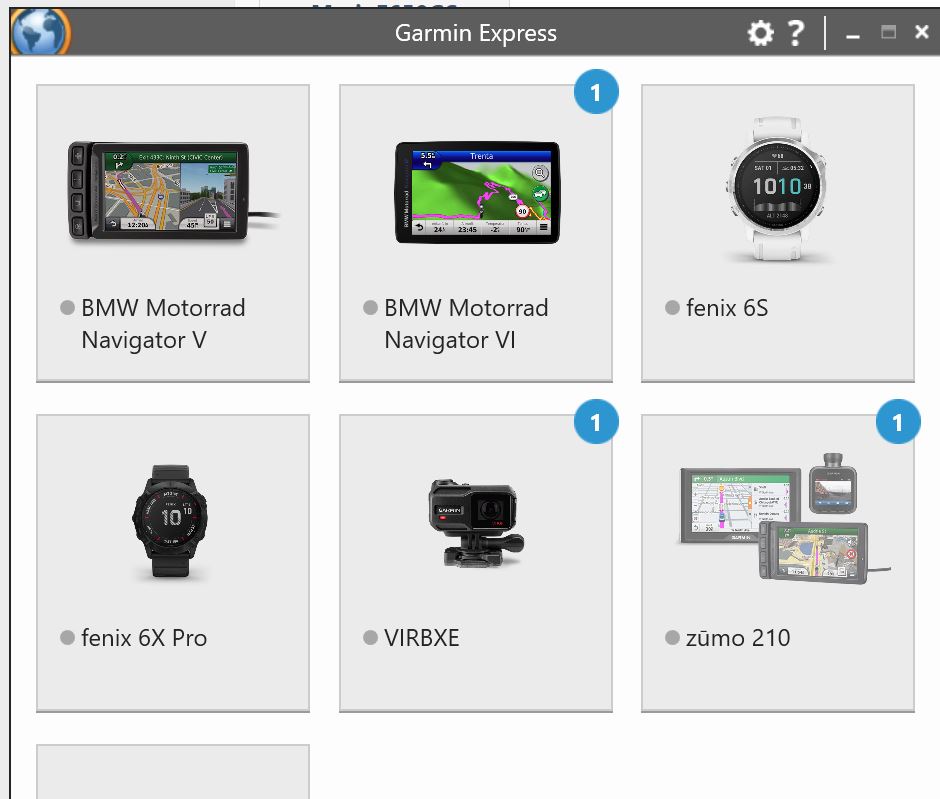Select the BMW Motorrad Navigator V device image
Image resolution: width=940 pixels, height=799 pixels.
[173, 192]
